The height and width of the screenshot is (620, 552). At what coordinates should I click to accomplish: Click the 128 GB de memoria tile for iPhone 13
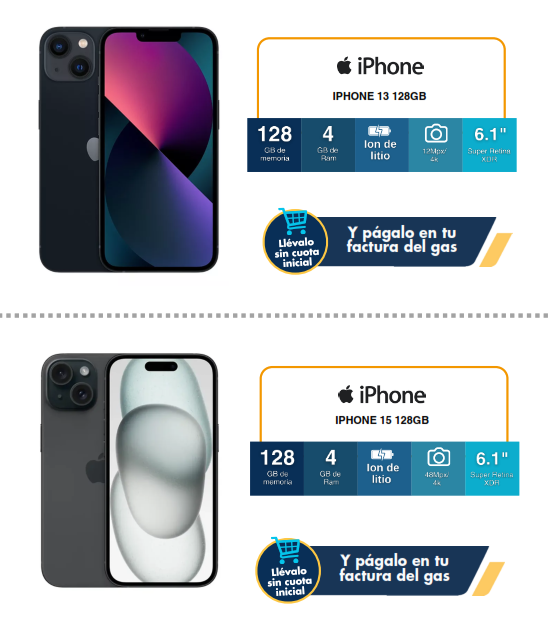pyautogui.click(x=274, y=145)
